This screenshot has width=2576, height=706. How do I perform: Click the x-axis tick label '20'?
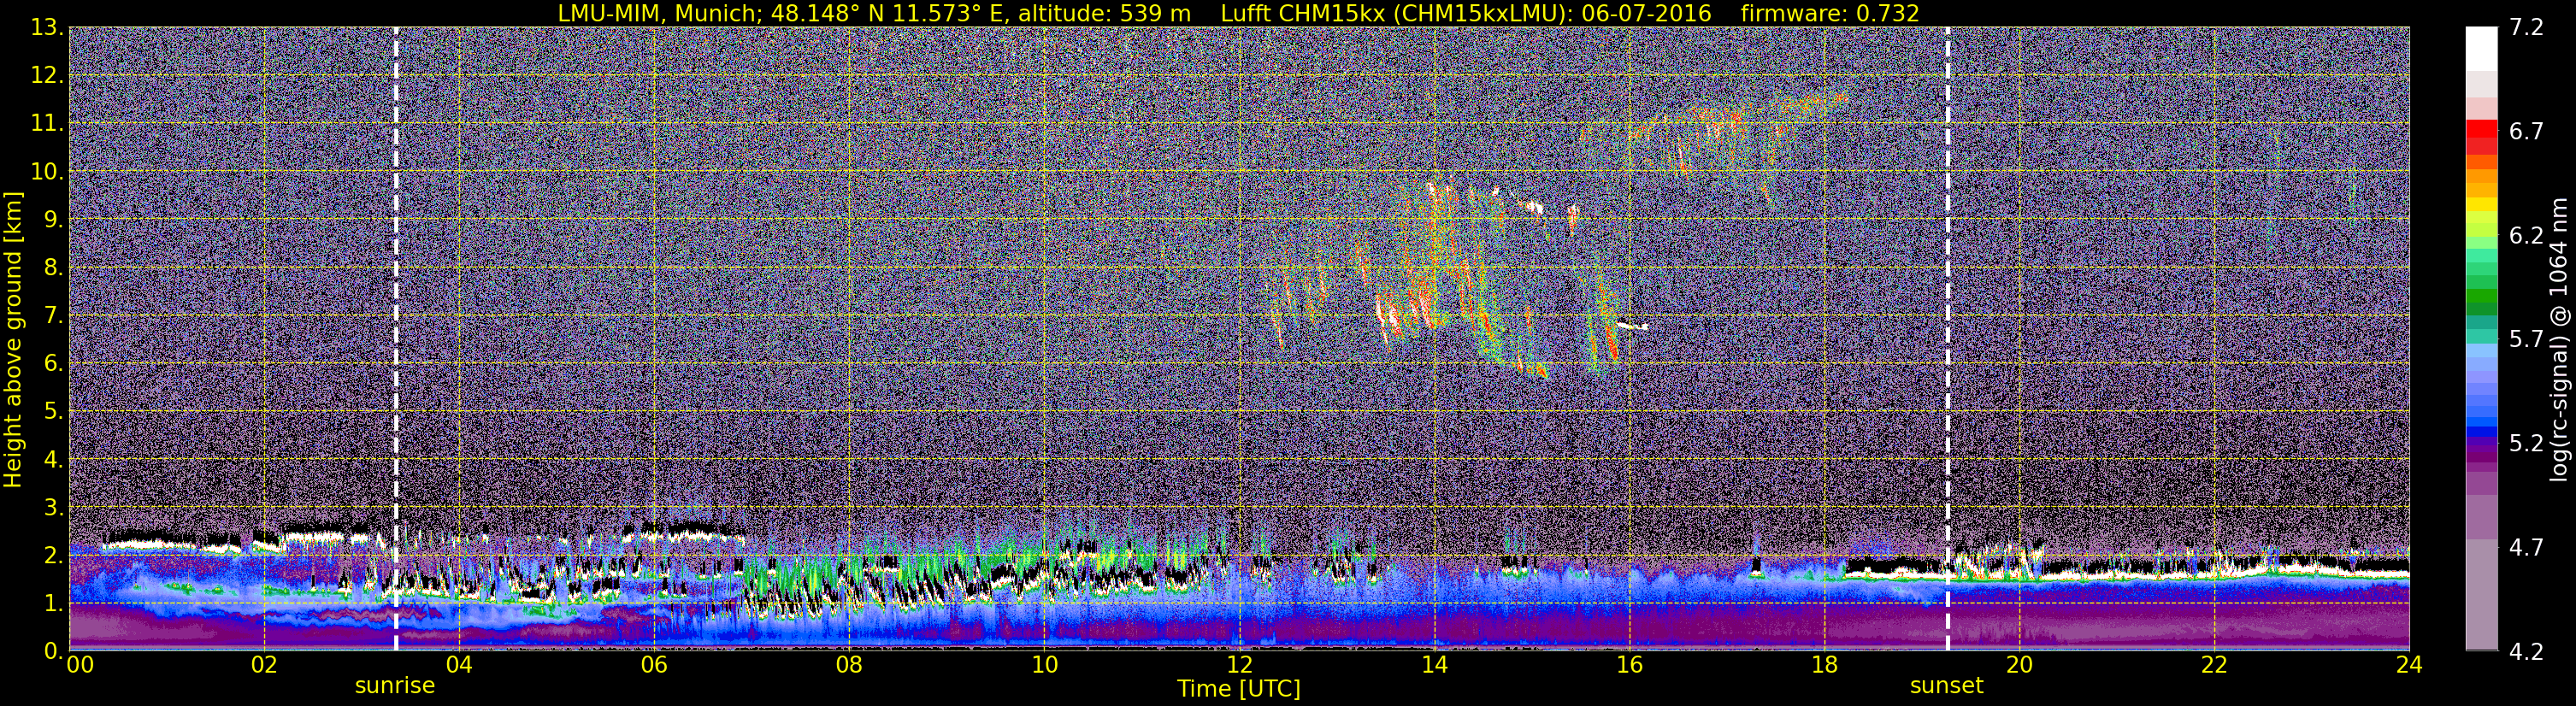click(2019, 666)
